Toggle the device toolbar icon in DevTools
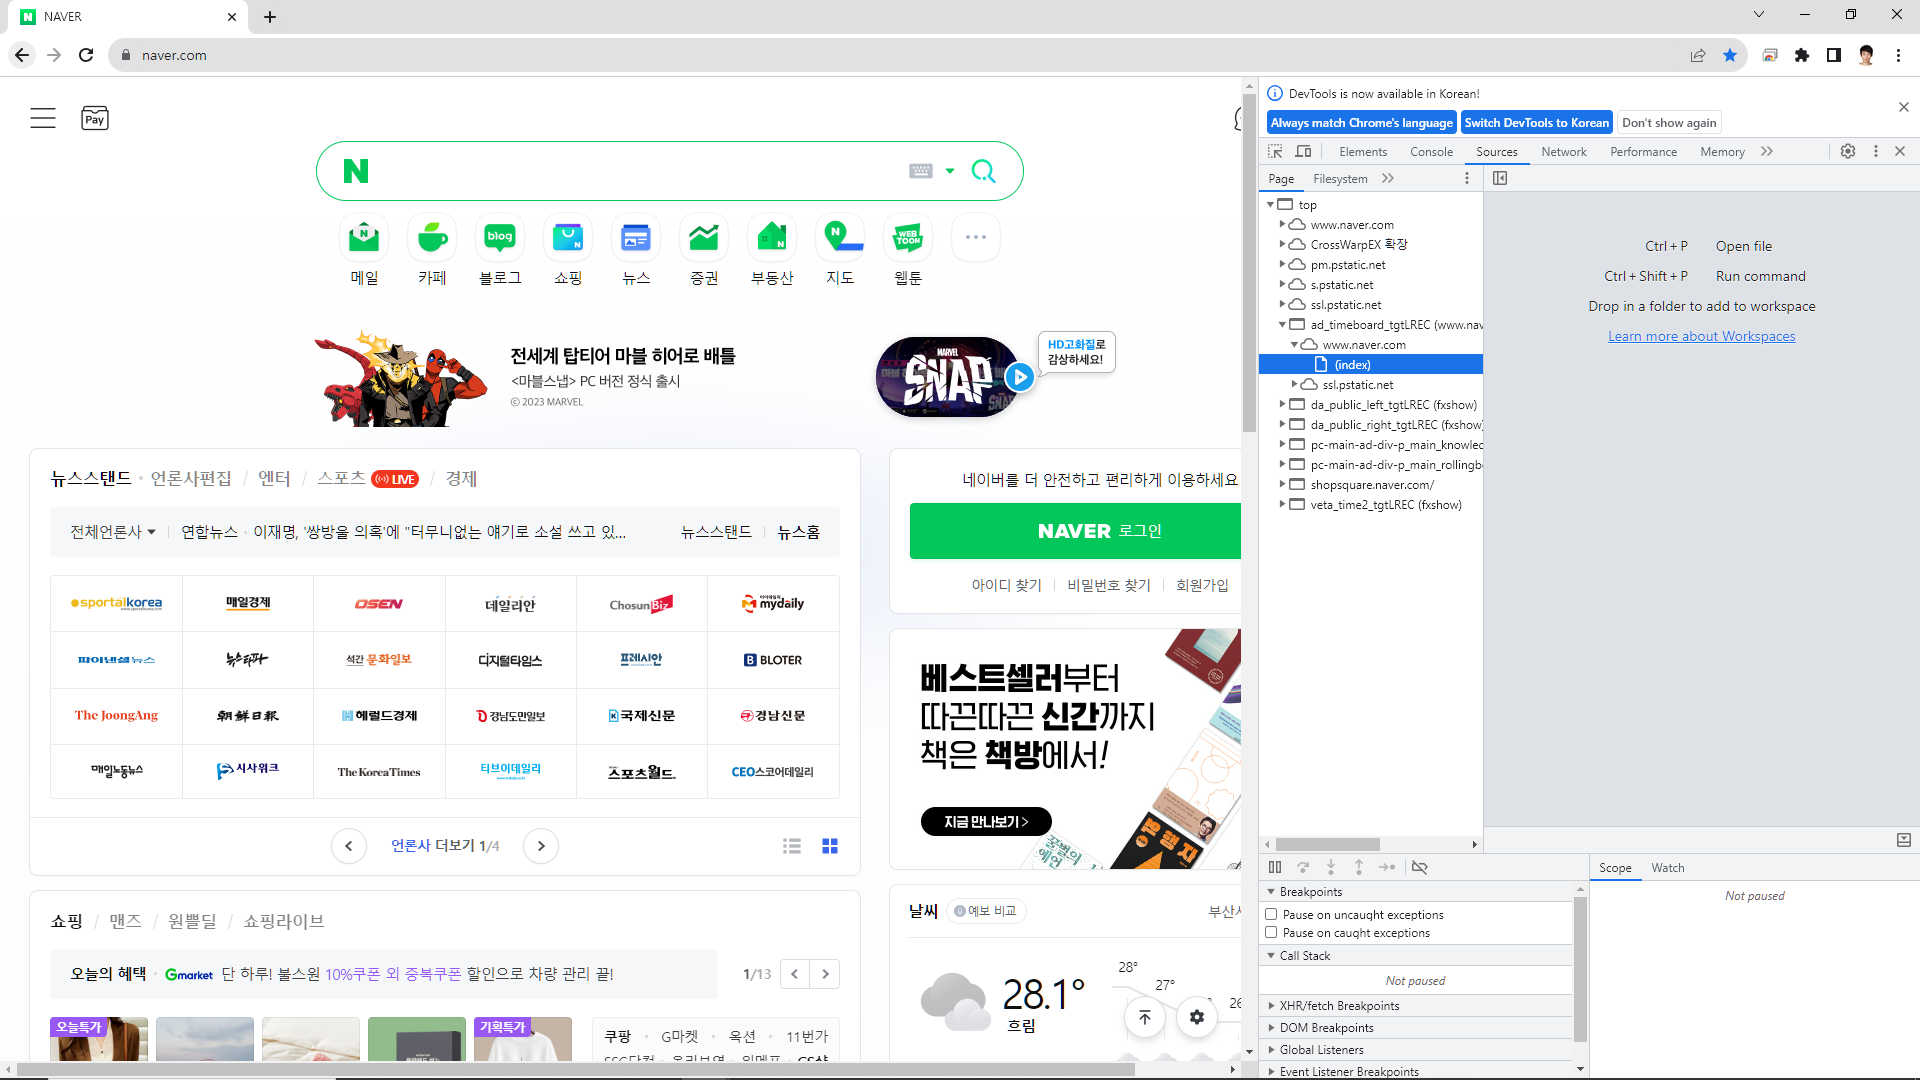Image resolution: width=1920 pixels, height=1080 pixels. (1303, 151)
